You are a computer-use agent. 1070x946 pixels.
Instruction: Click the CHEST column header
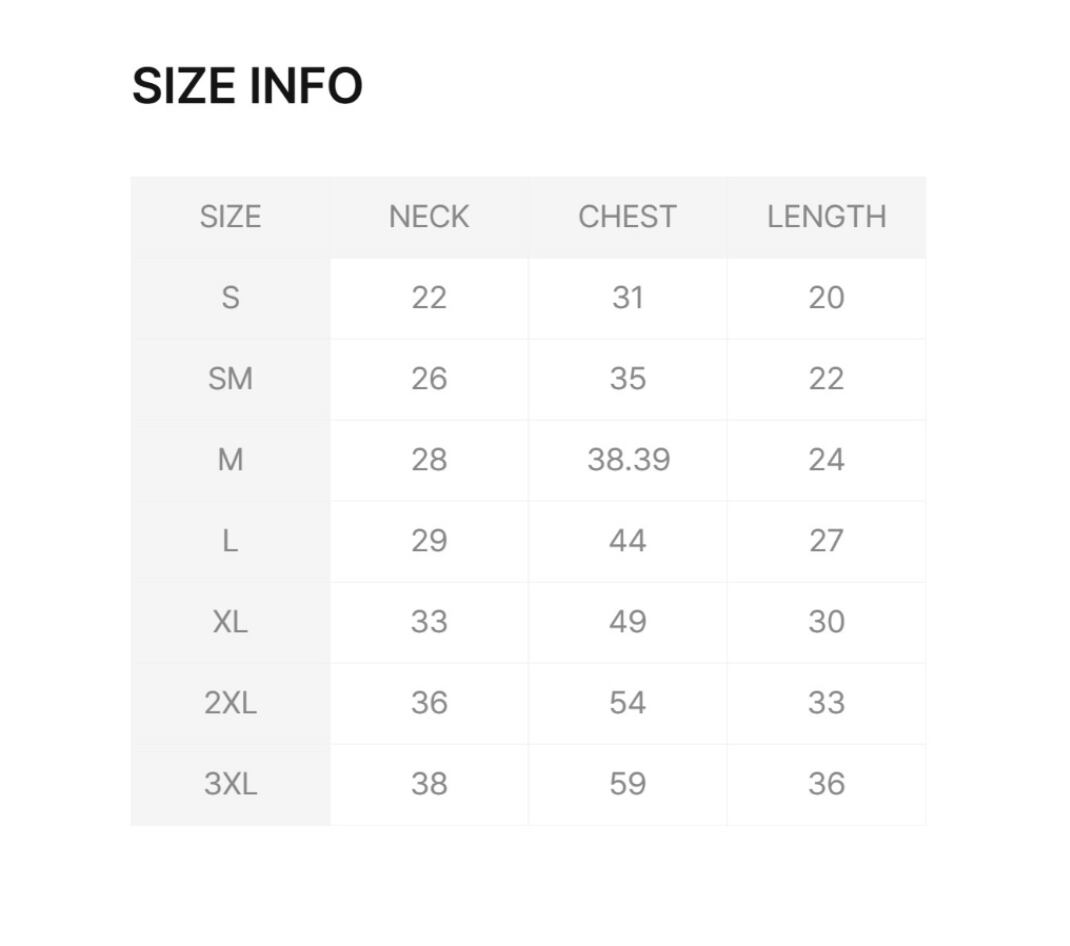point(627,217)
